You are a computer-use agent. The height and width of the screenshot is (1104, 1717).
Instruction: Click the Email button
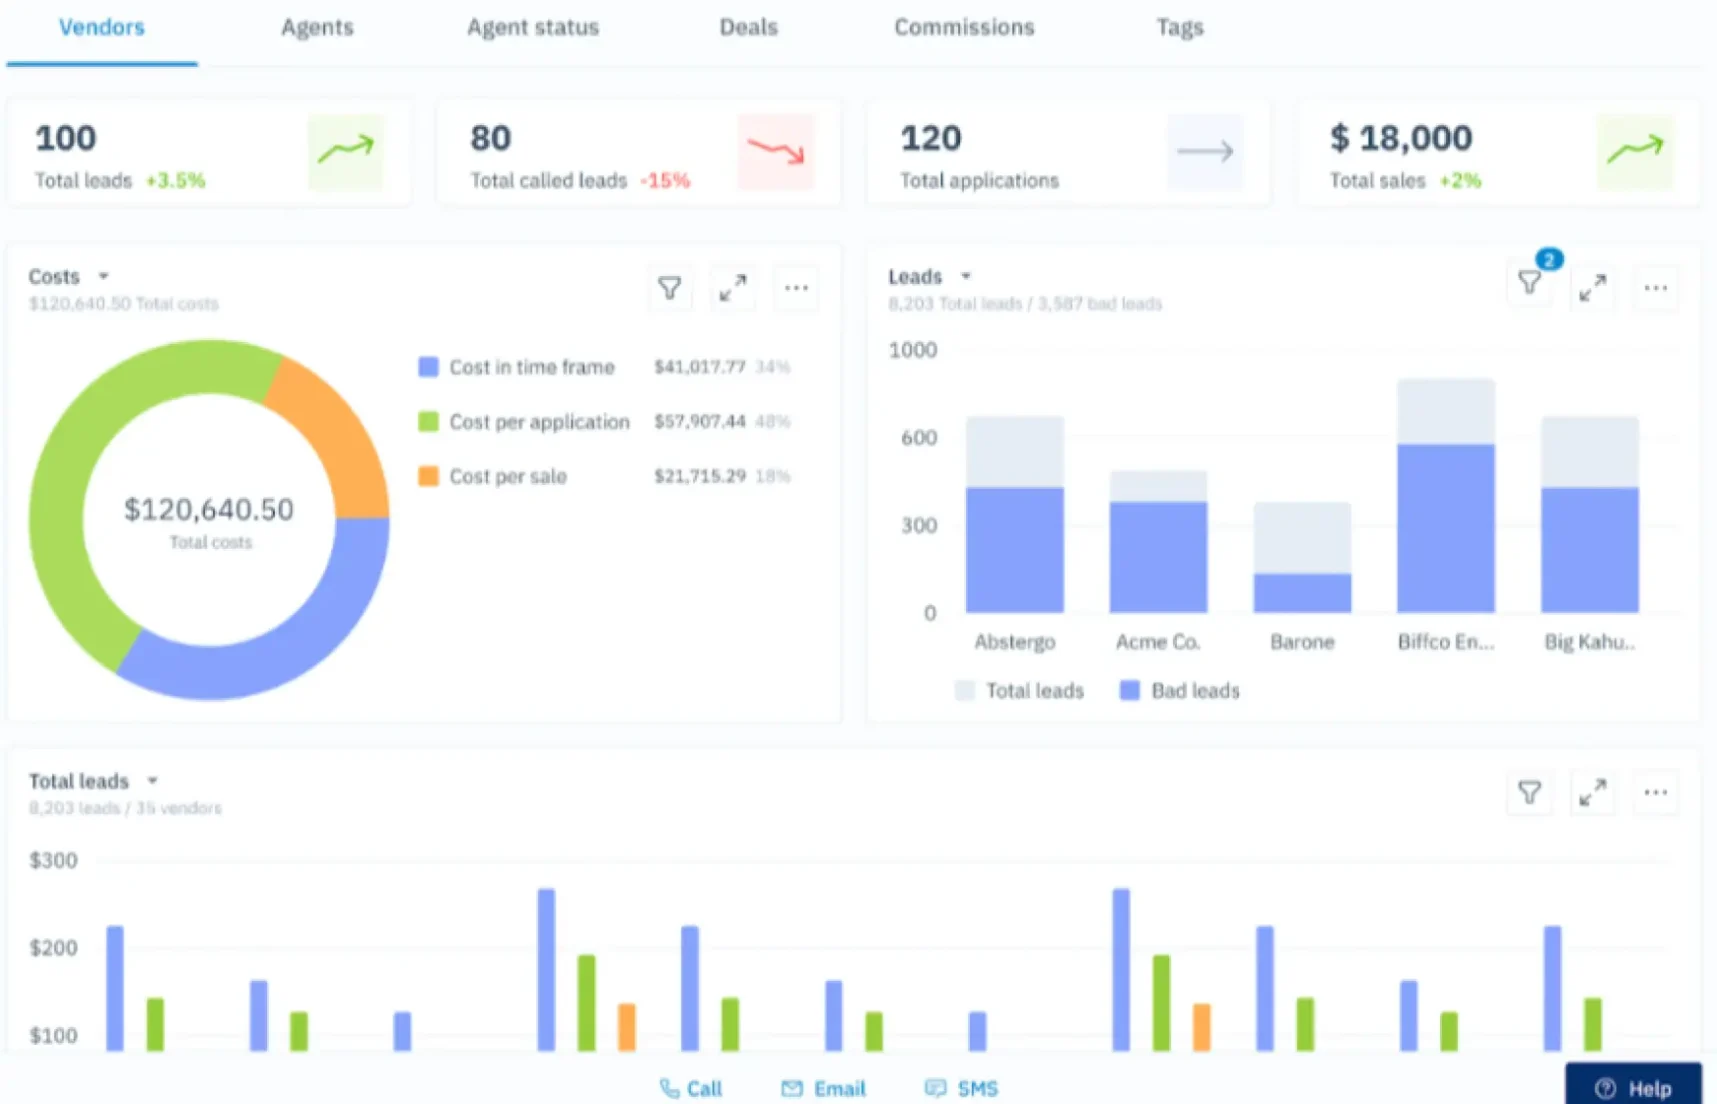(823, 1088)
